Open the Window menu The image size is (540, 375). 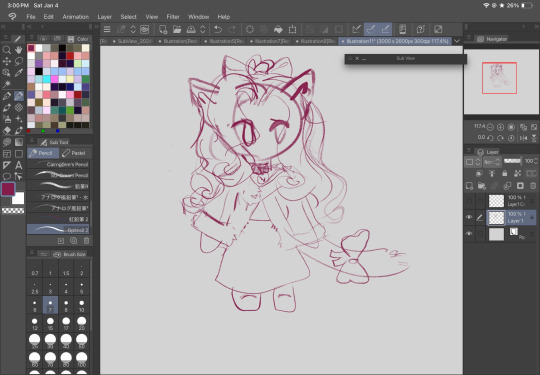pos(198,17)
